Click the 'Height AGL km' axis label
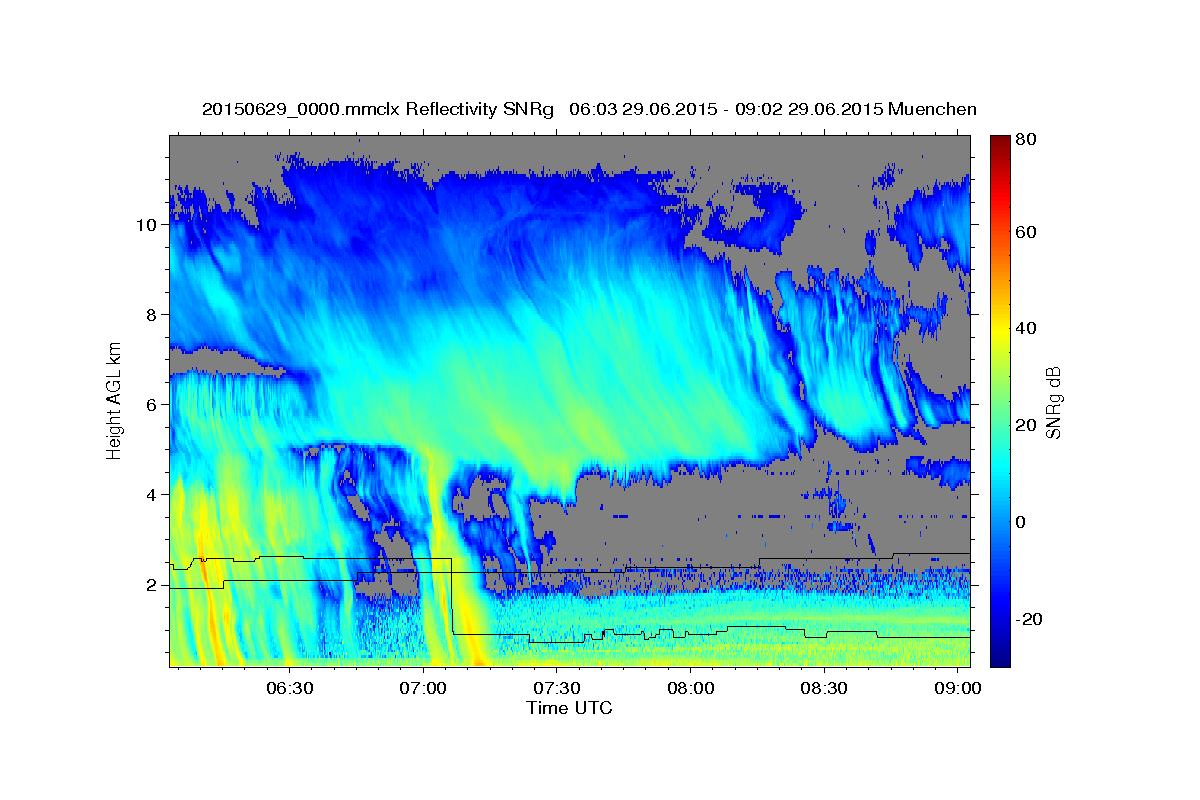Viewport: 1200px width, 800px height. pyautogui.click(x=115, y=401)
